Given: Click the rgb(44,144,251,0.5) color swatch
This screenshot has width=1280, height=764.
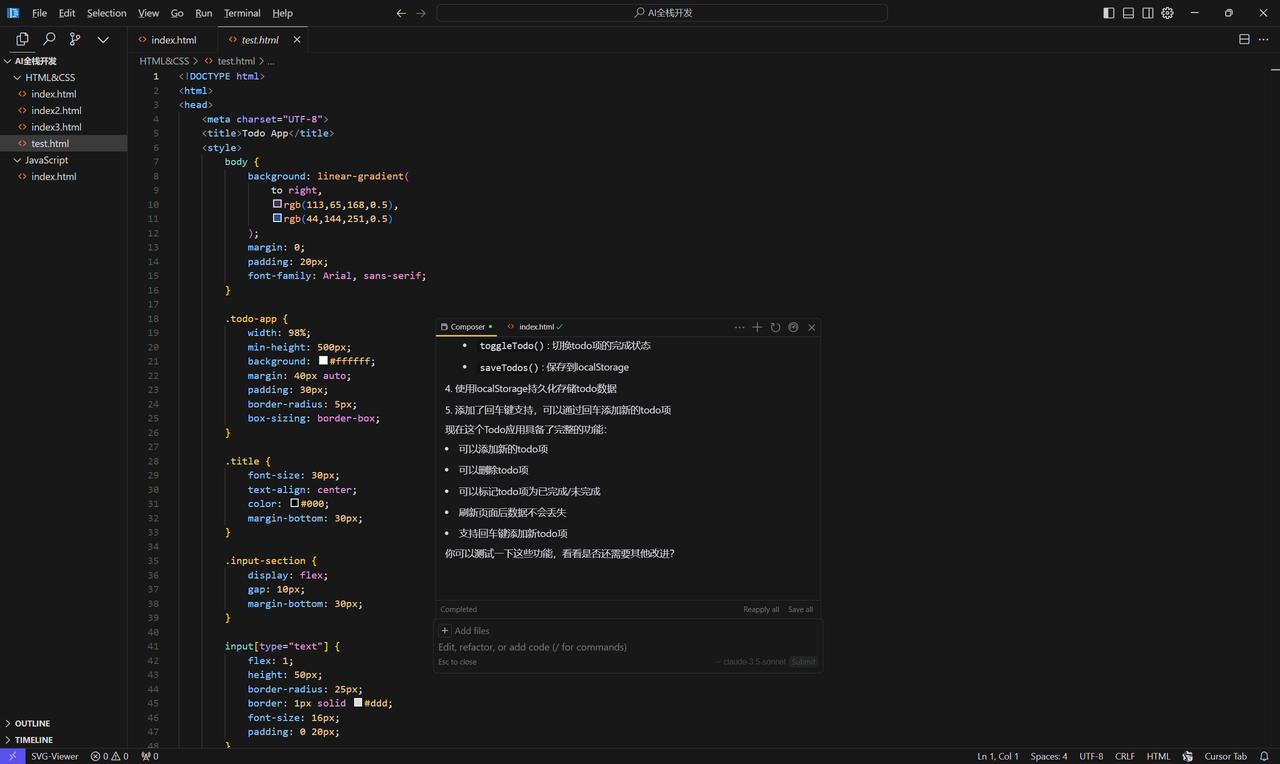Looking at the screenshot, I should pyautogui.click(x=277, y=218).
